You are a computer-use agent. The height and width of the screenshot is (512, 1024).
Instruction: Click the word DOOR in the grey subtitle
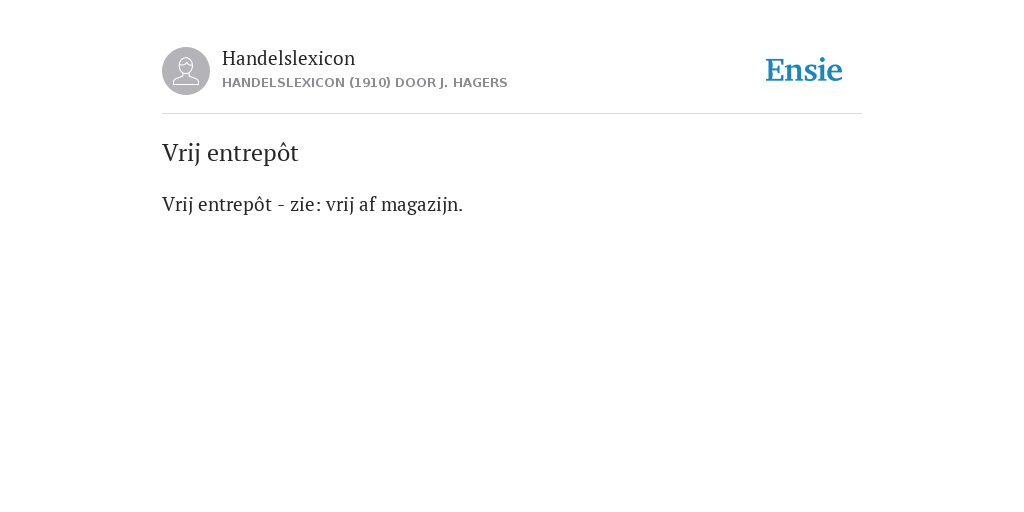(x=415, y=83)
